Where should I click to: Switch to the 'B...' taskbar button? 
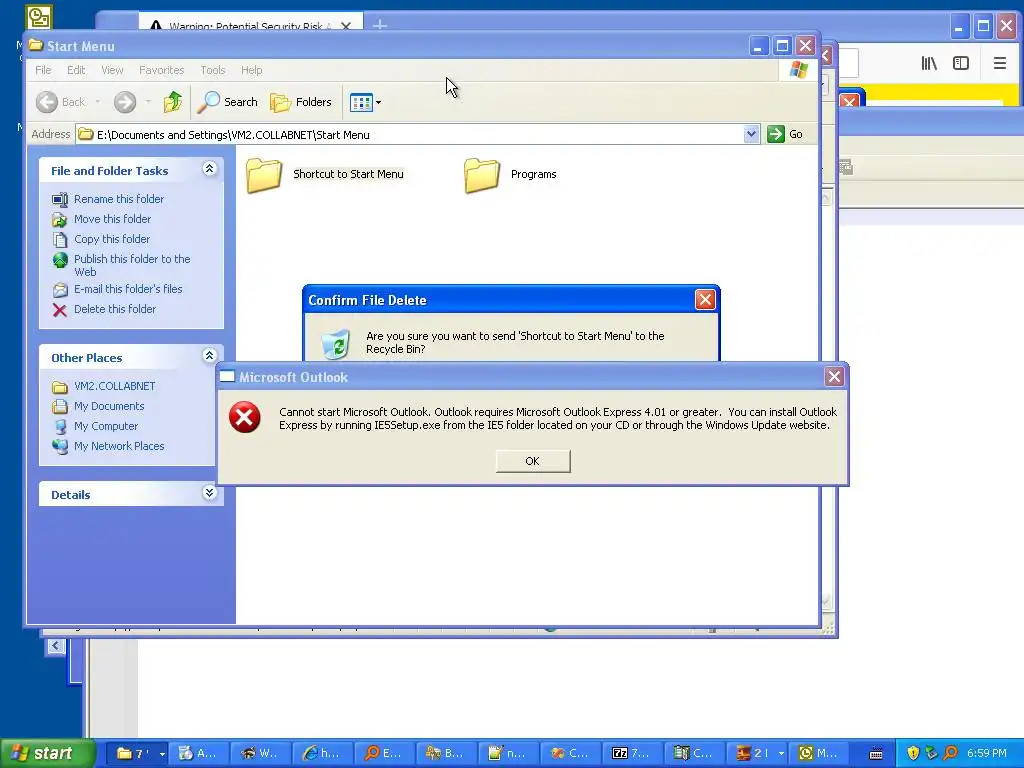(x=445, y=753)
